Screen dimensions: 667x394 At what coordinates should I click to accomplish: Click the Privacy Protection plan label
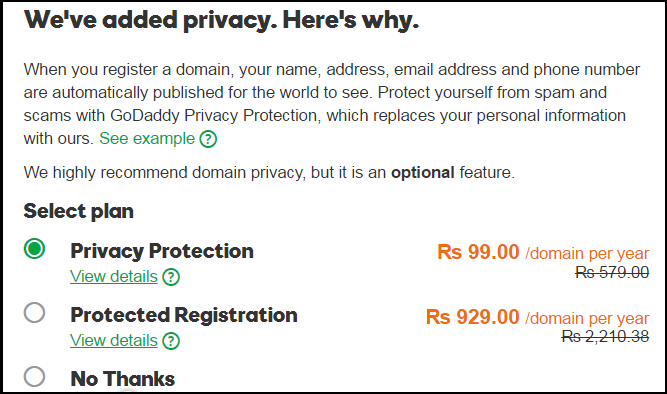point(162,251)
